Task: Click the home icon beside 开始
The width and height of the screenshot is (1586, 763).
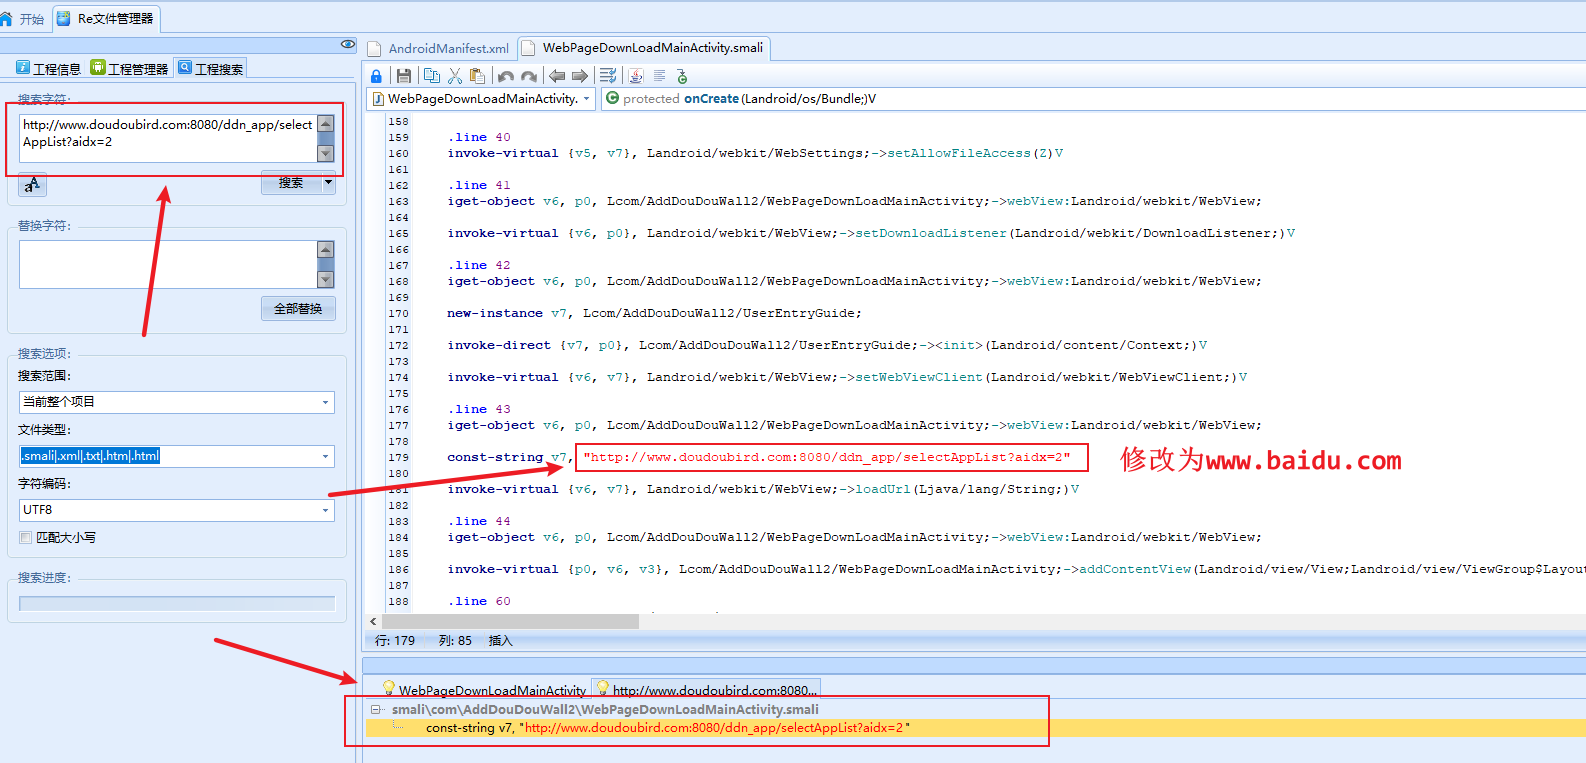Action: click(7, 19)
